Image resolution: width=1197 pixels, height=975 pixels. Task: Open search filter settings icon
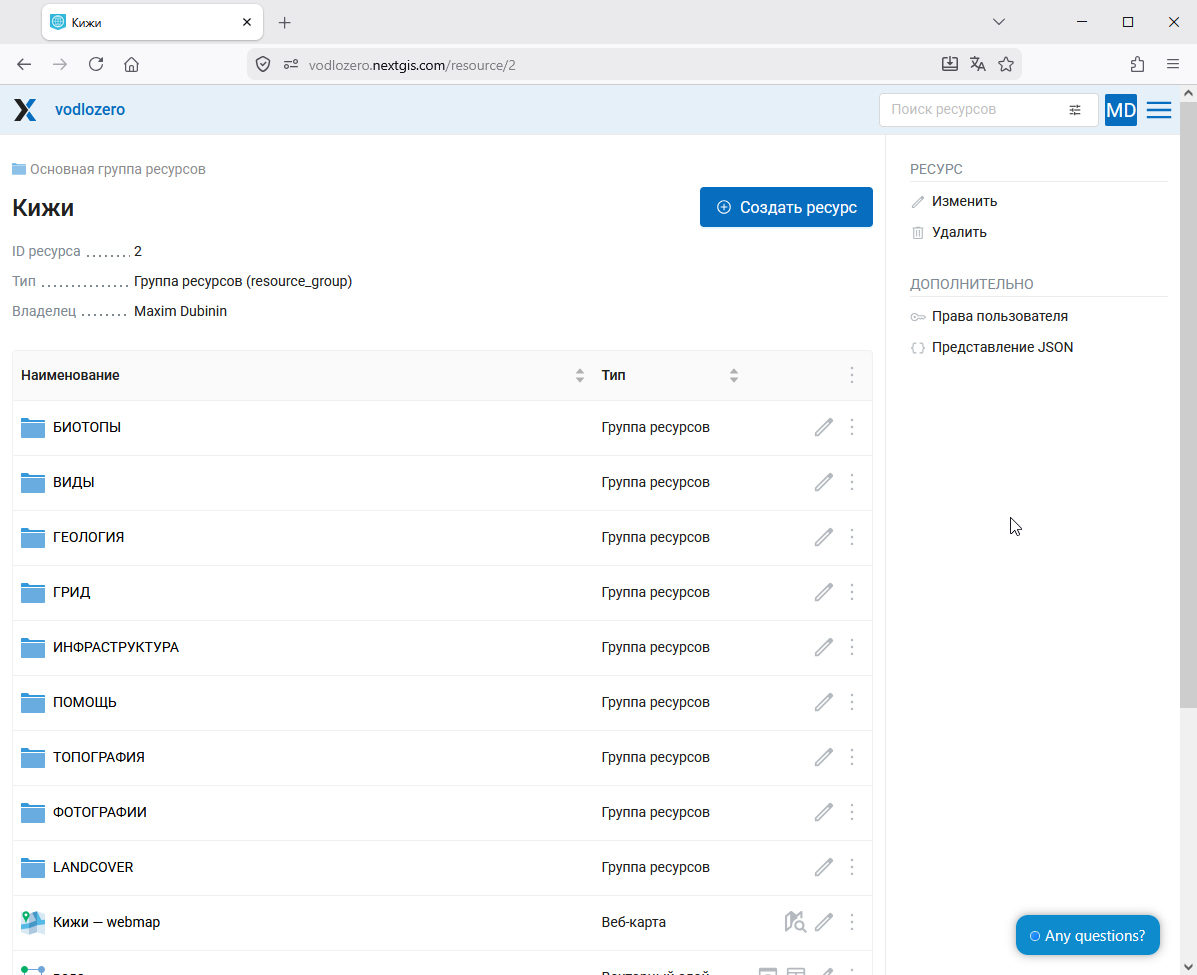click(1075, 110)
